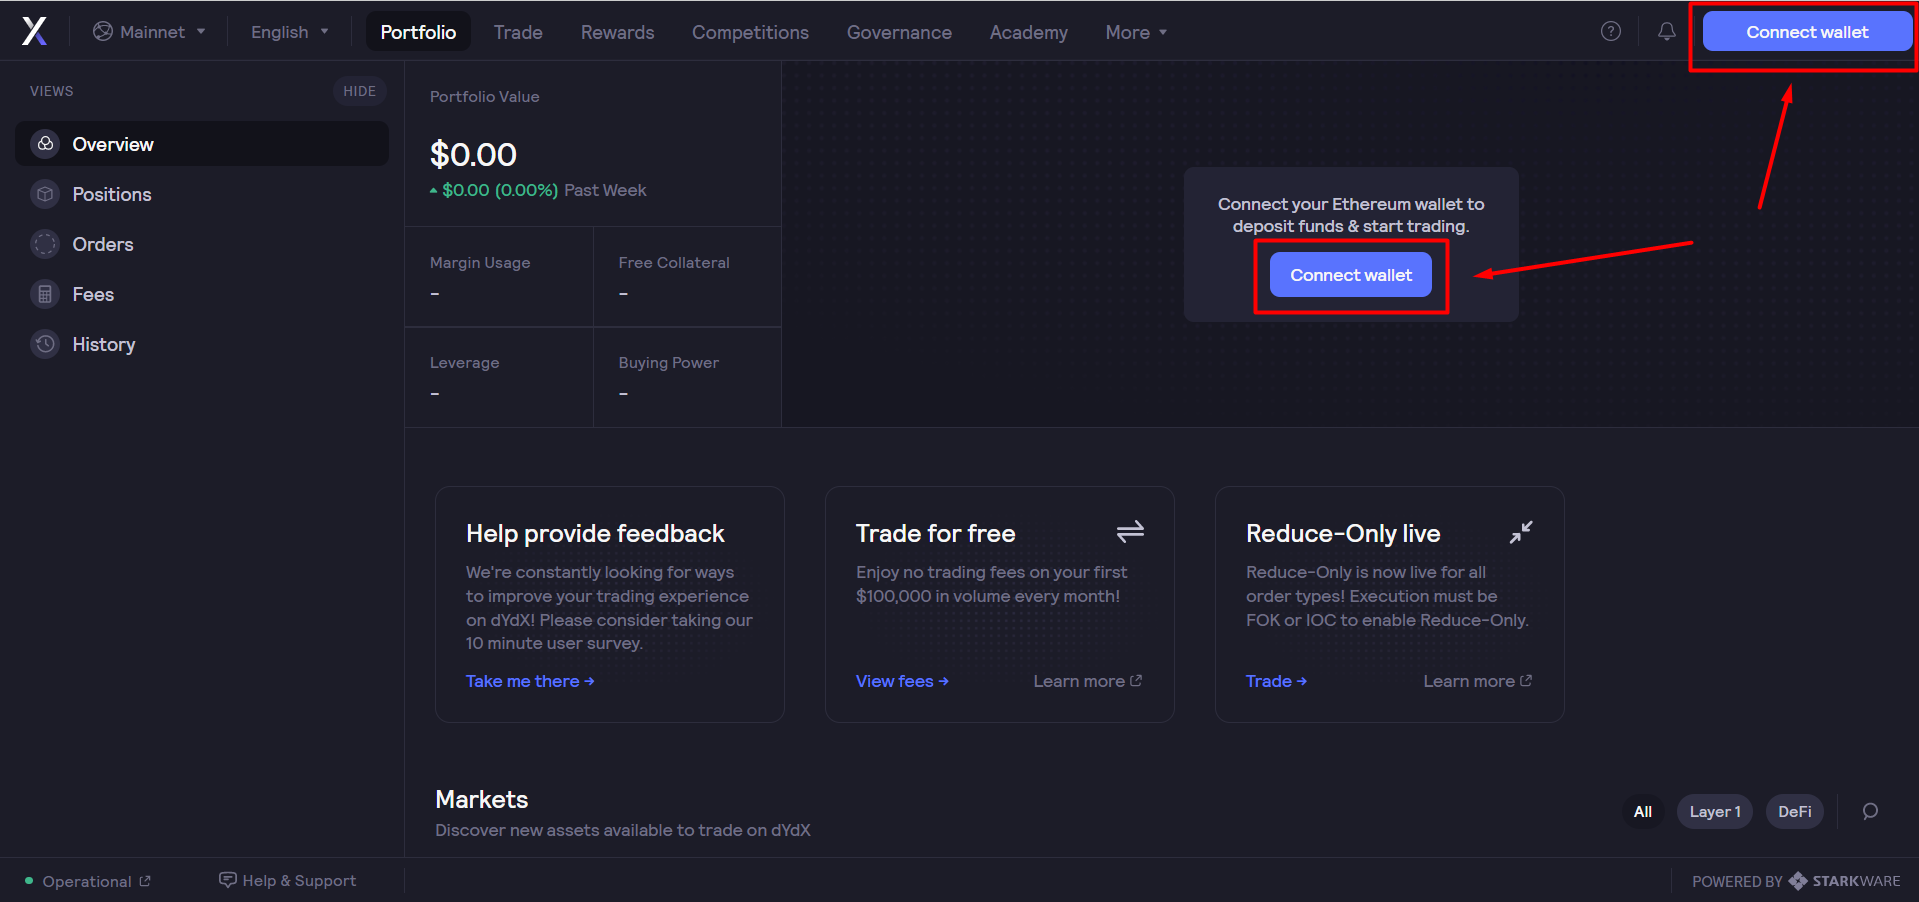Image resolution: width=1919 pixels, height=902 pixels.
Task: Go to the Trade tab
Action: click(x=518, y=32)
